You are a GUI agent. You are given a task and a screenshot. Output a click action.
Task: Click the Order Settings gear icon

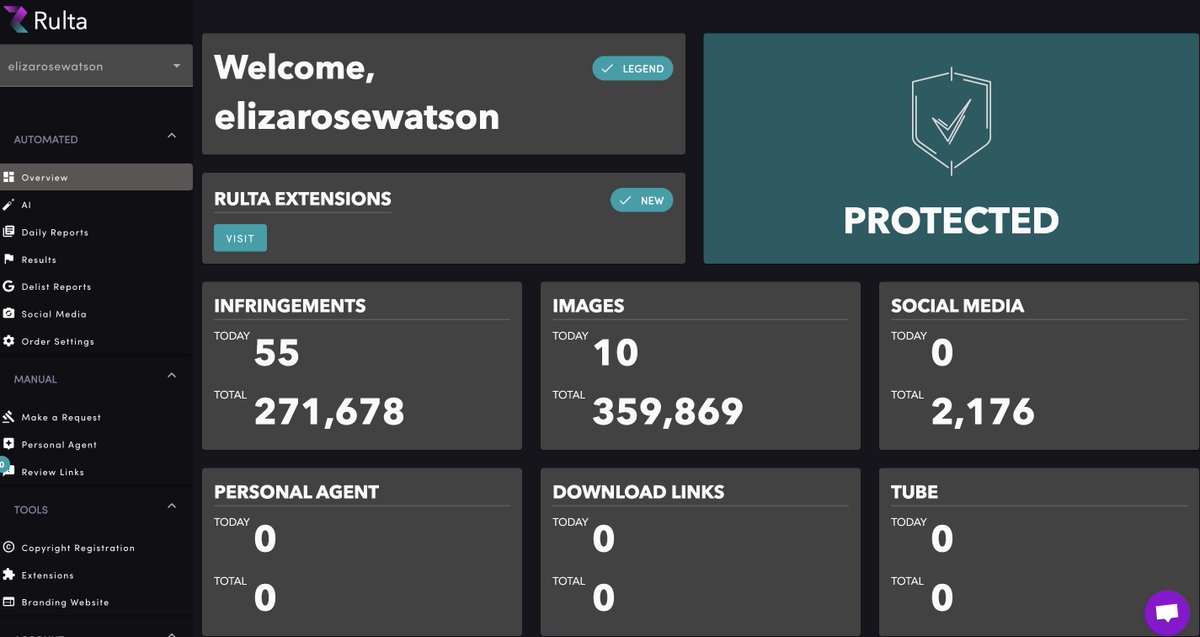pyautogui.click(x=9, y=341)
